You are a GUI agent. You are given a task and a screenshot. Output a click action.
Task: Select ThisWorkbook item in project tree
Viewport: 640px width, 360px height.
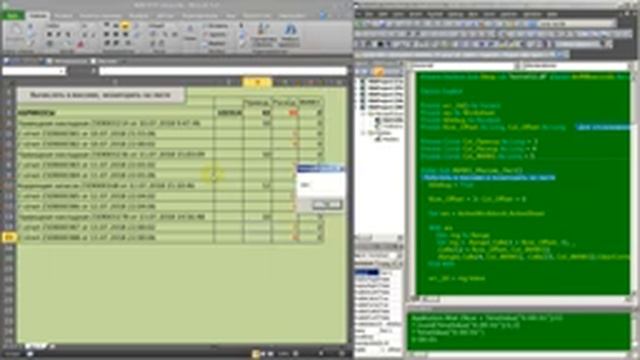coord(389,126)
